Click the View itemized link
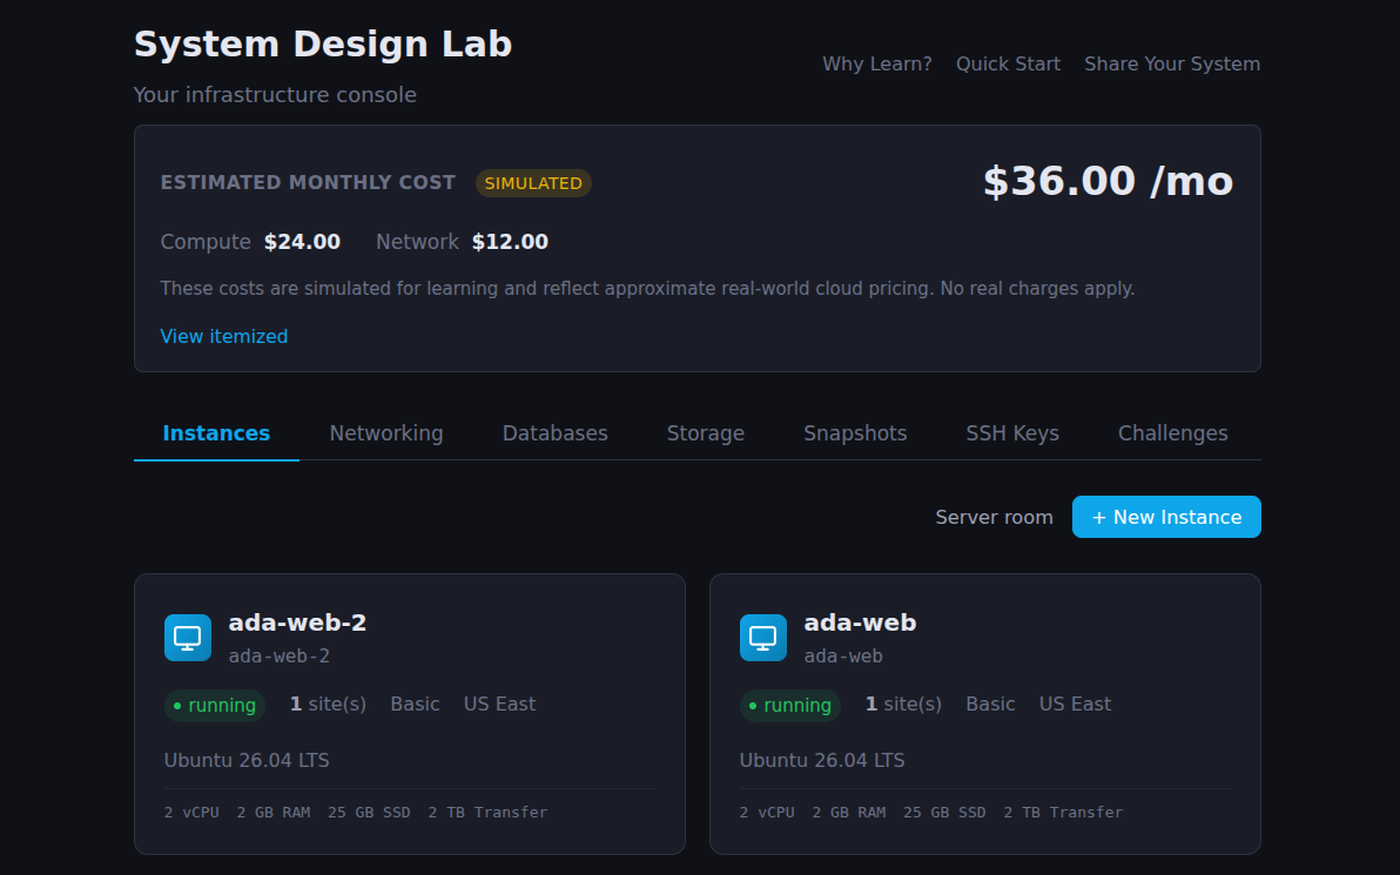Image resolution: width=1400 pixels, height=875 pixels. point(224,336)
